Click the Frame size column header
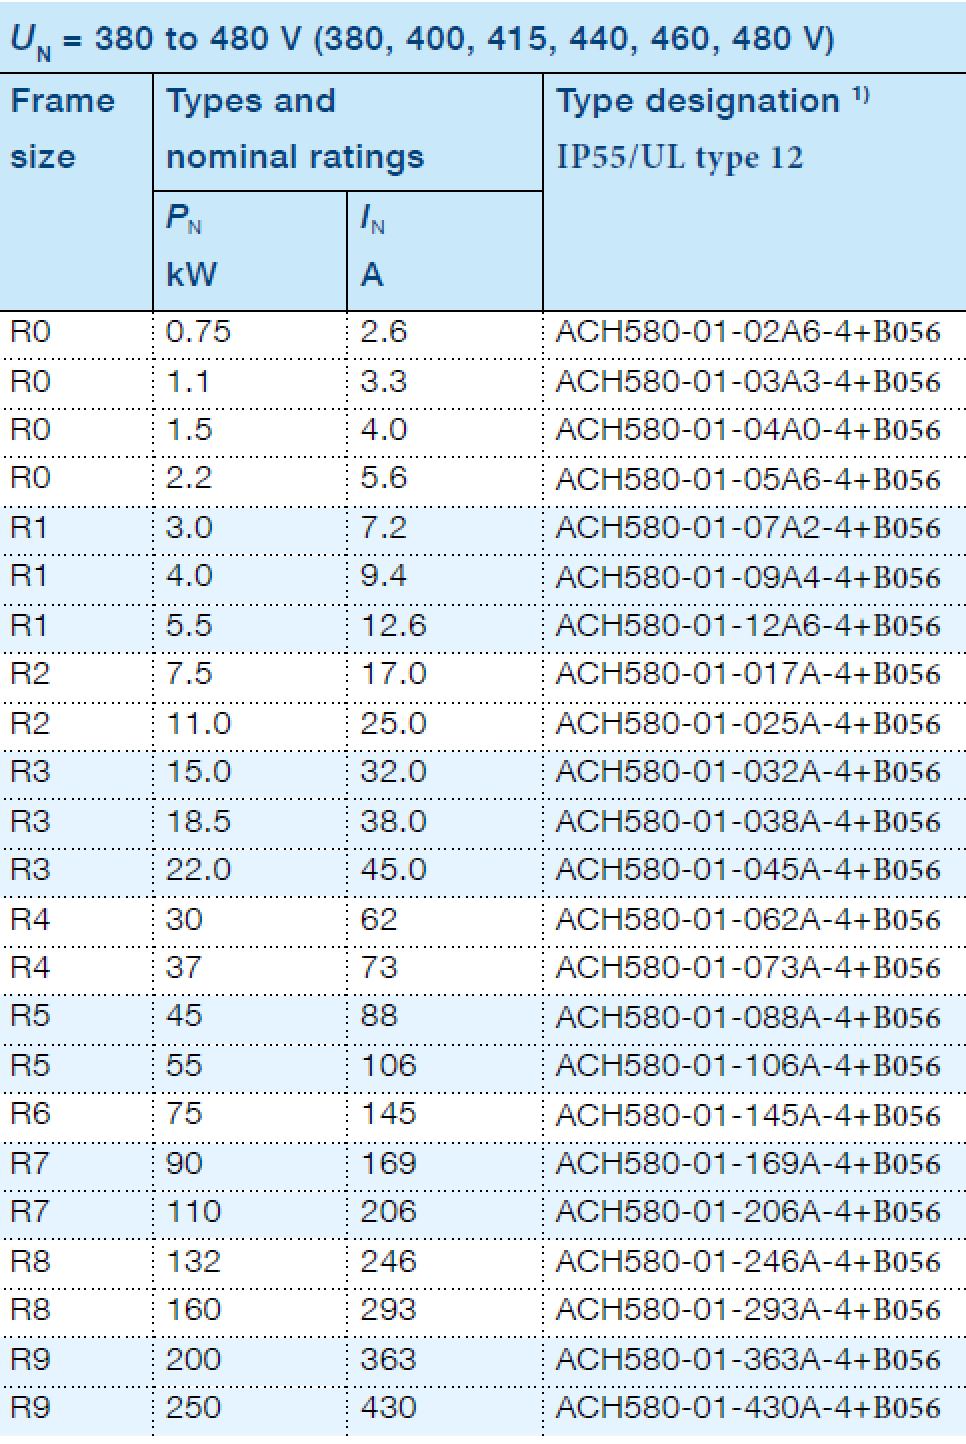The image size is (966, 1444). 62,129
